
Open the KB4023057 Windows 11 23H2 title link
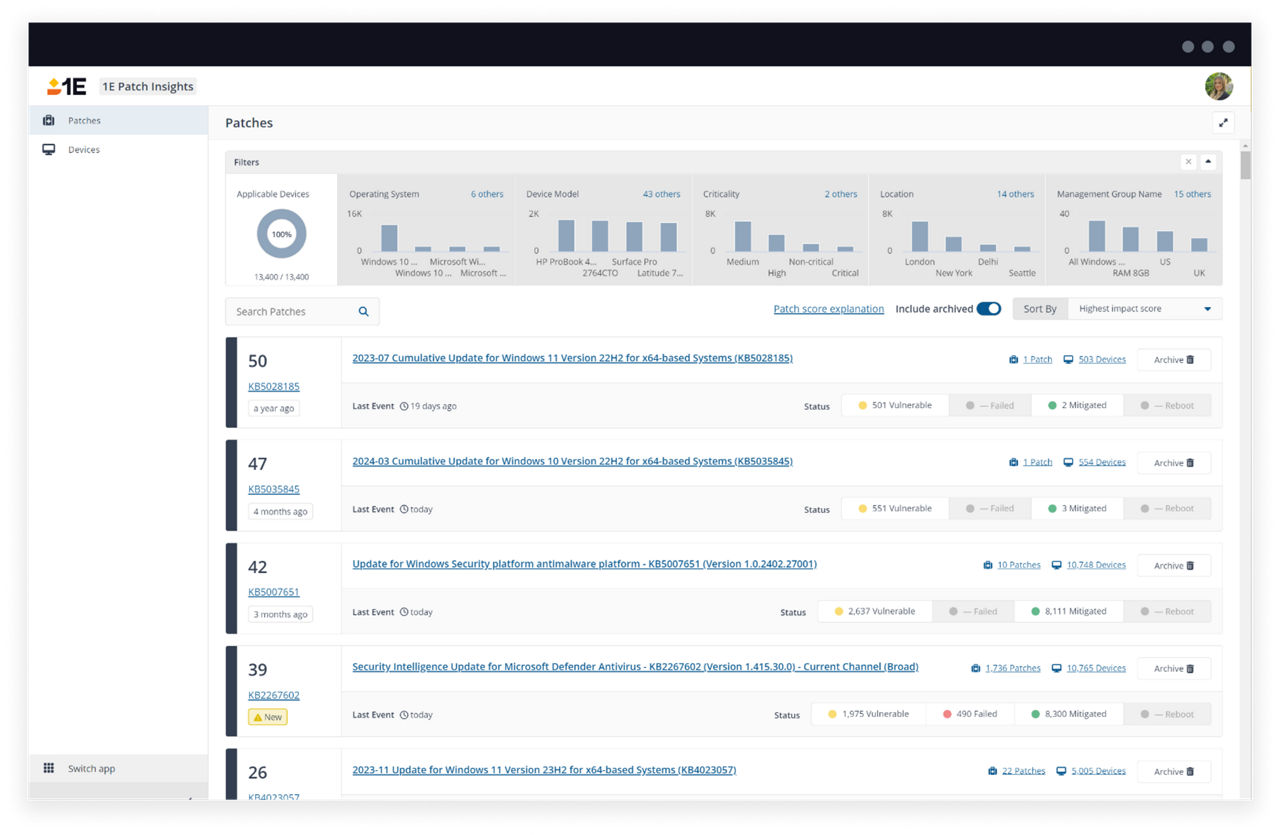544,770
